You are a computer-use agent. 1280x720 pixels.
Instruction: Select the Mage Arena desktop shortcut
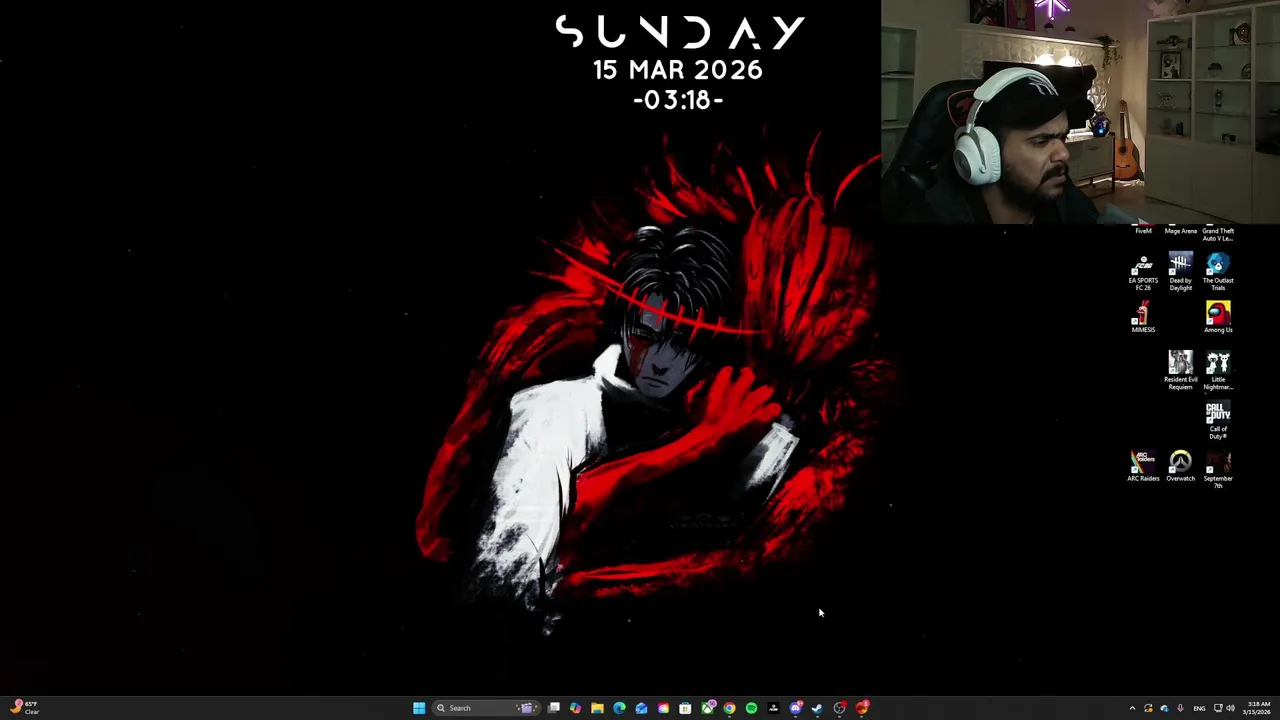[x=1180, y=230]
